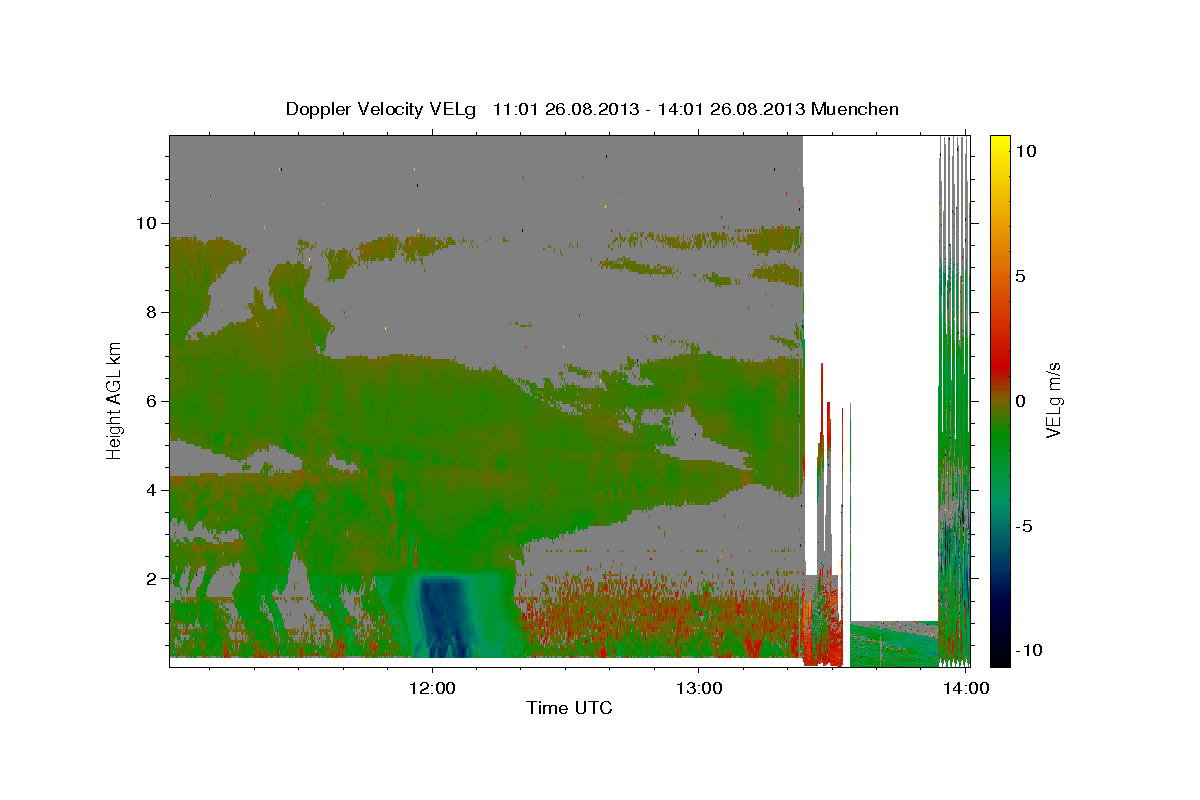
Task: Click the 'VELg m/s' colorbar title
Action: 1053,400
